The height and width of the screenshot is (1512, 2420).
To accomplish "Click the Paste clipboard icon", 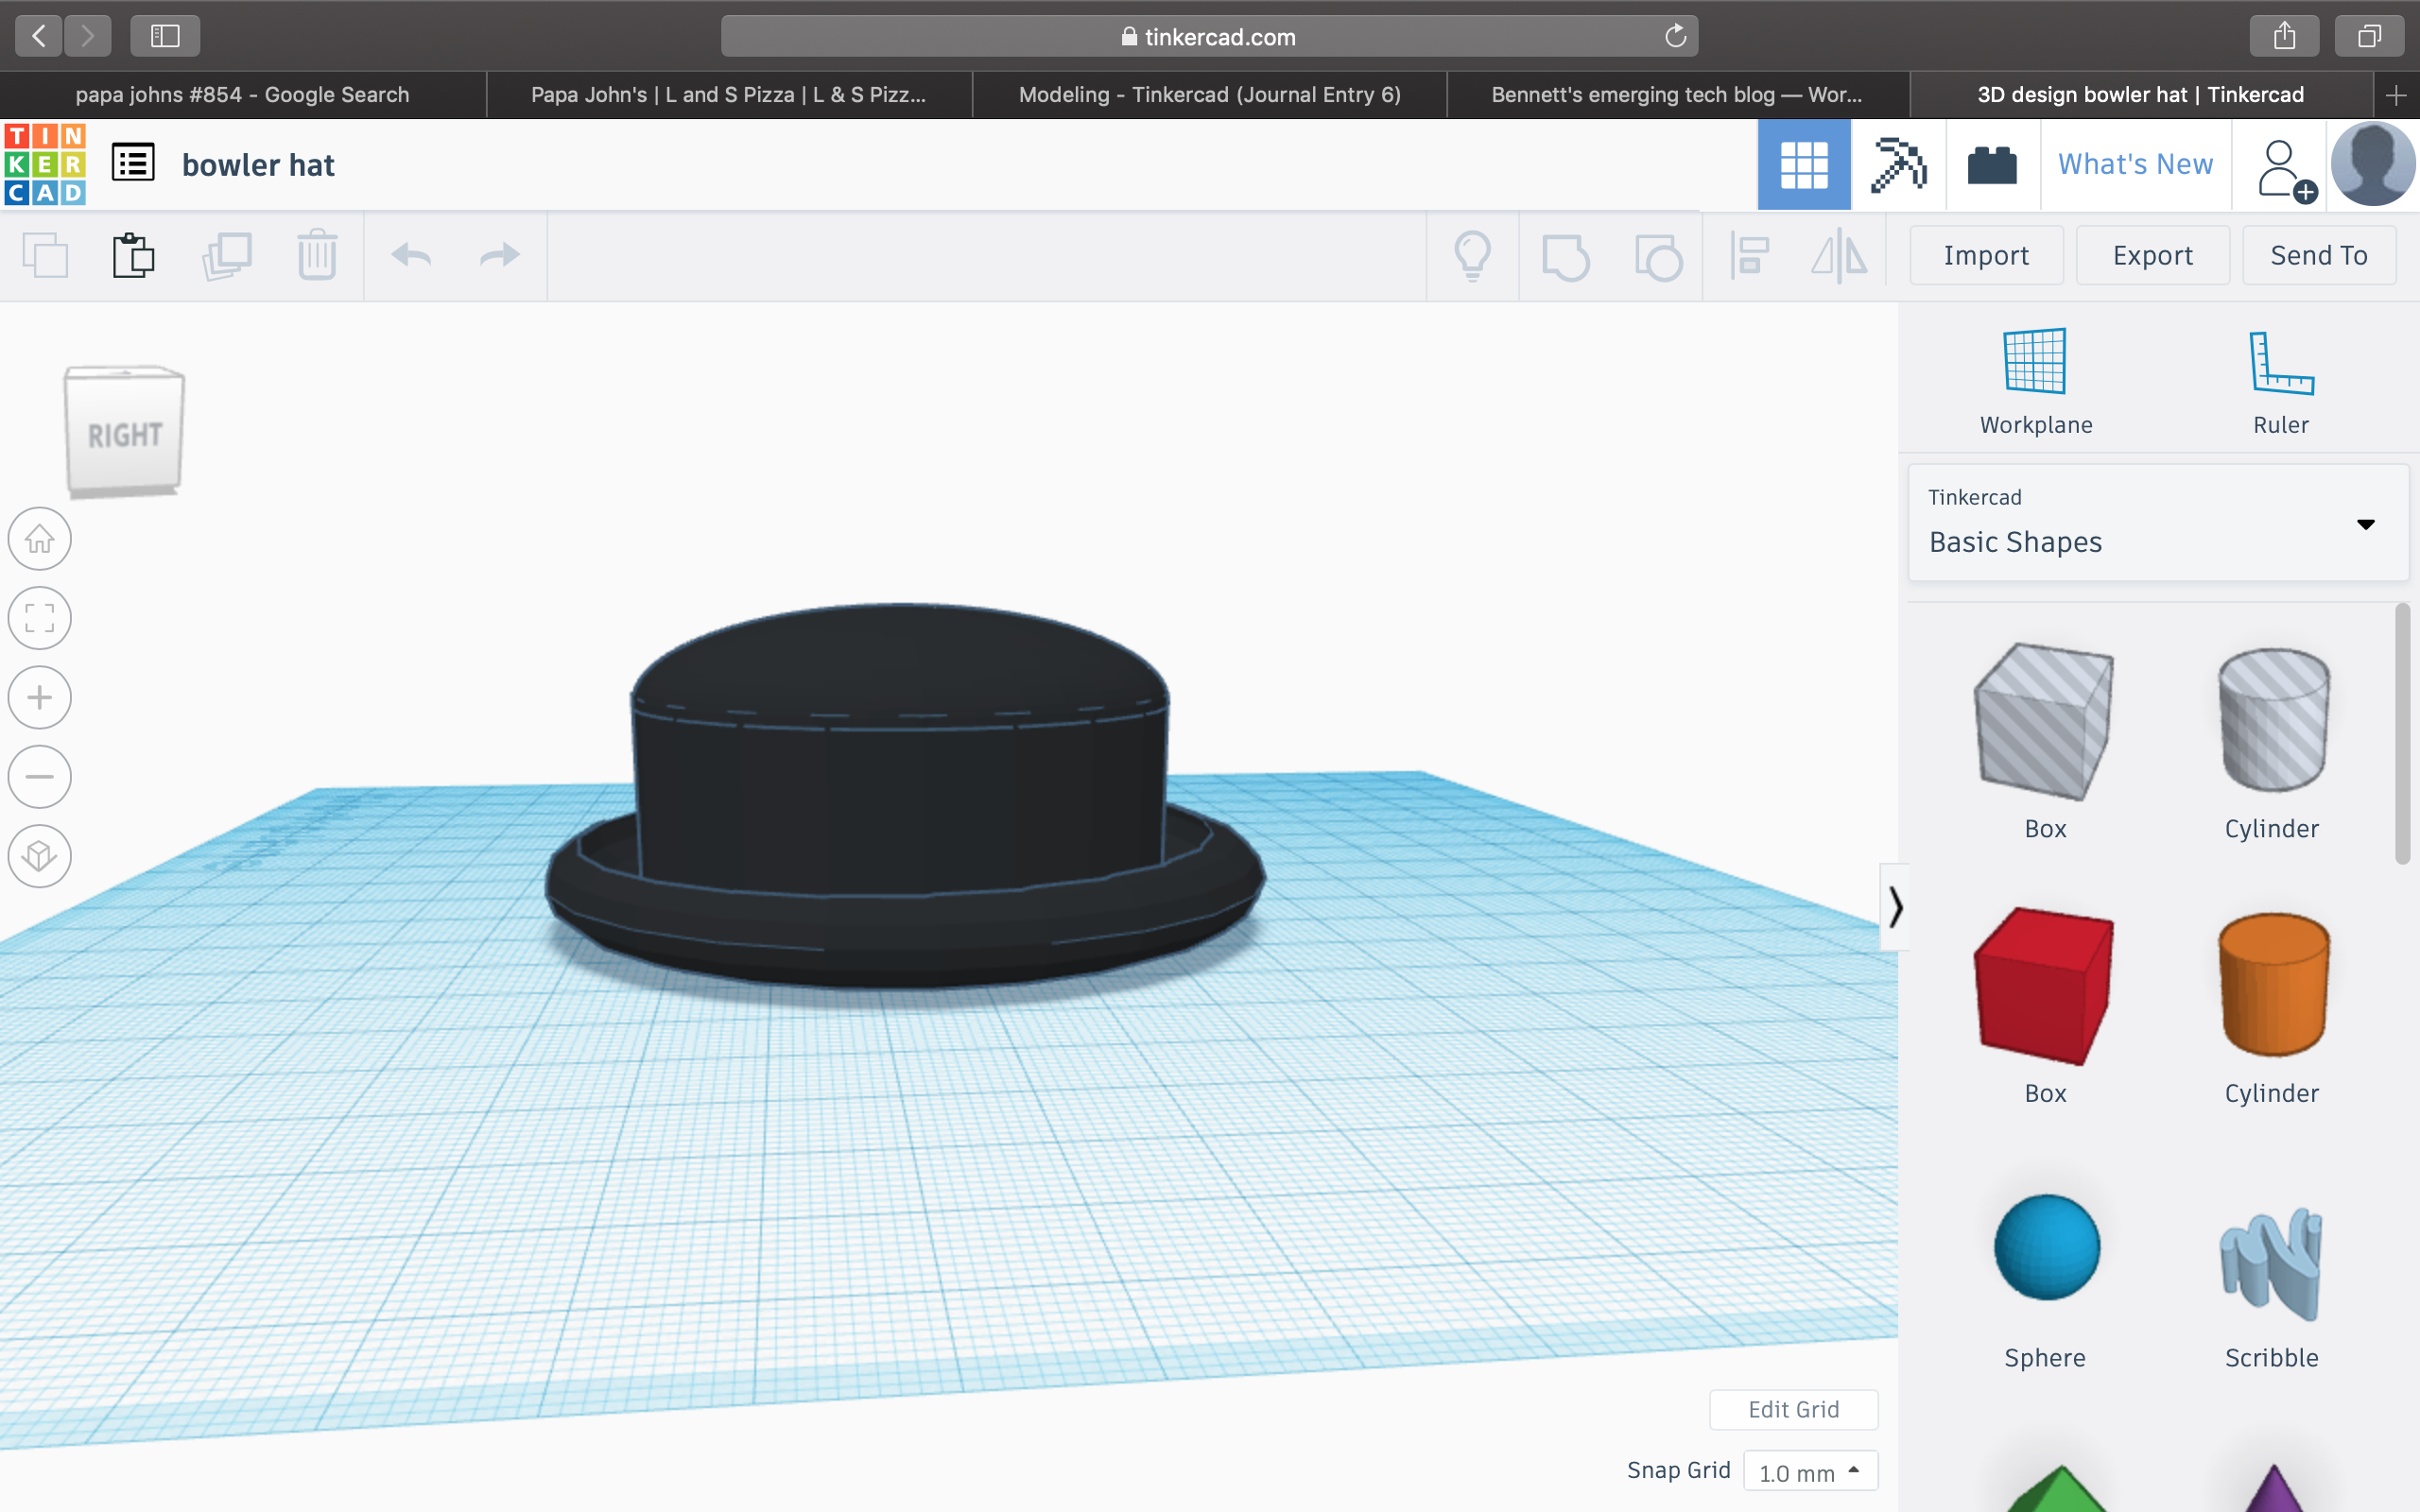I will pyautogui.click(x=133, y=256).
